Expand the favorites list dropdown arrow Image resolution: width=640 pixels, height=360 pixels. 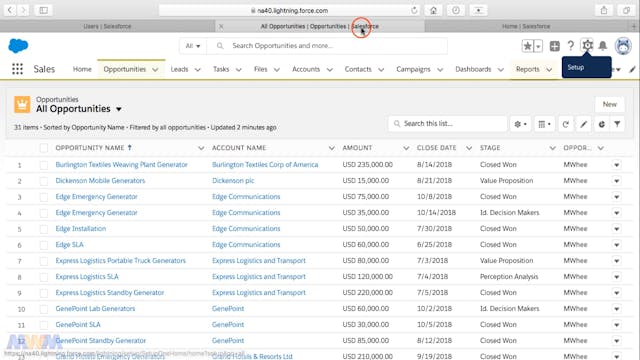coord(538,46)
